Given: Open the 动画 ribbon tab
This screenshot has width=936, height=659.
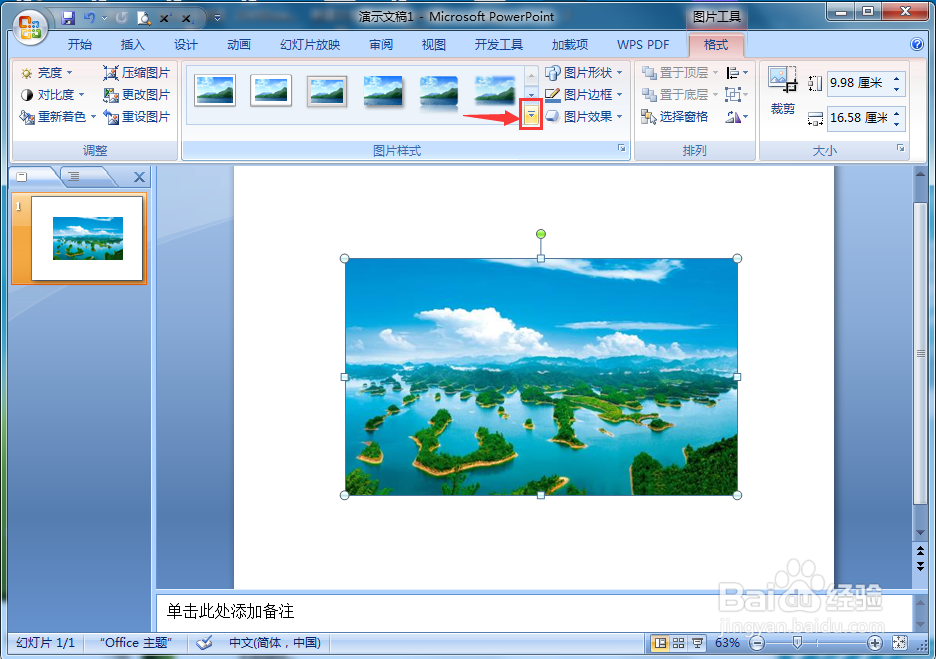Looking at the screenshot, I should point(239,45).
